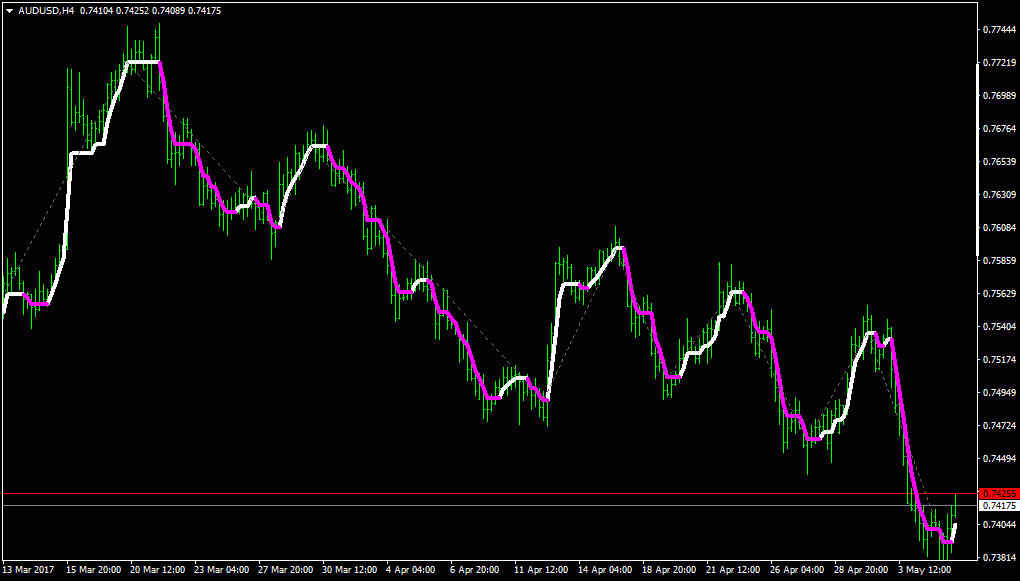The width and height of the screenshot is (1020, 581).
Task: Click the 13 Mar 2017 date label
Action: pyautogui.click(x=29, y=569)
